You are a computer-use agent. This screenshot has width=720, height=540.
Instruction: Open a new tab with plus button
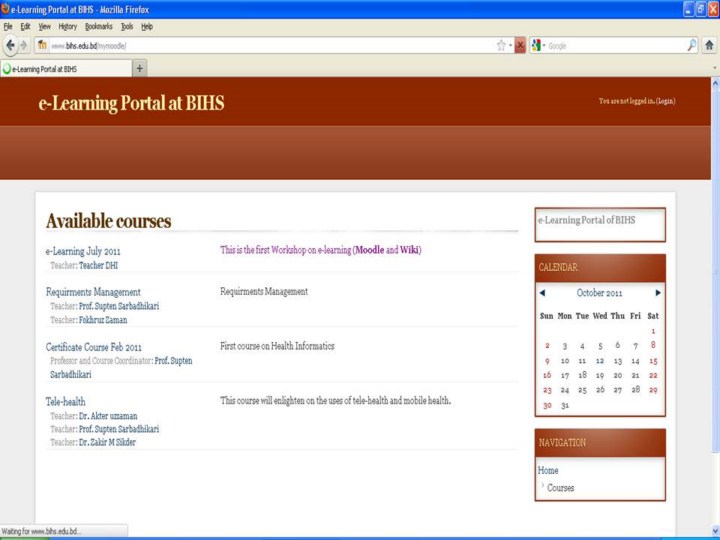click(140, 68)
